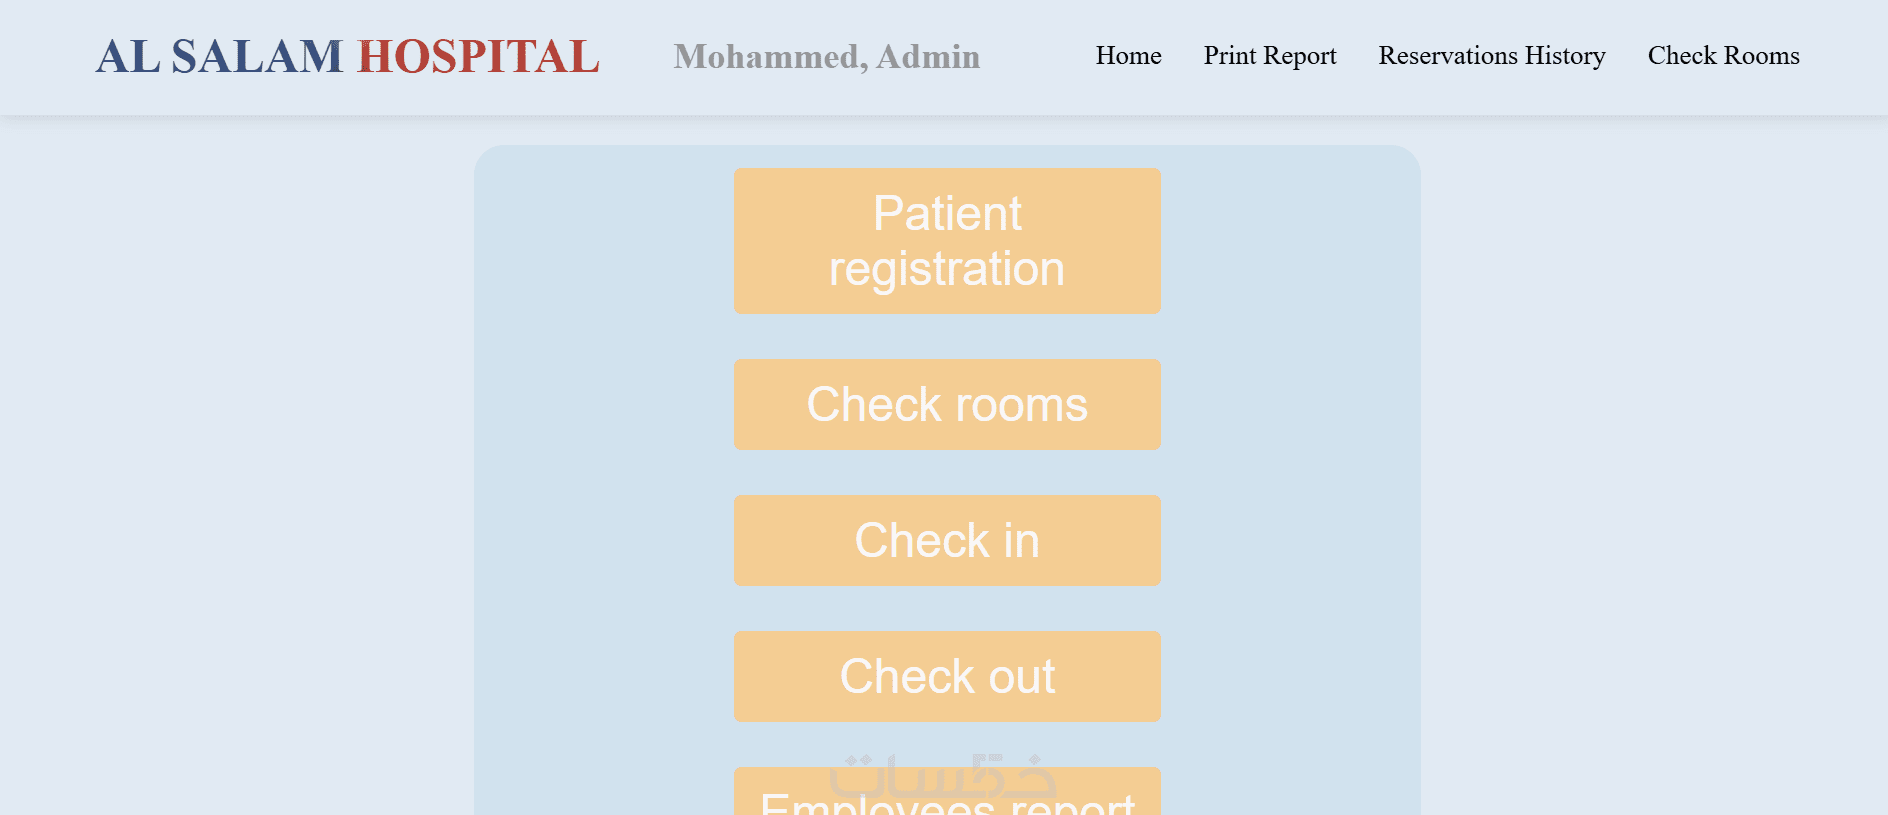Go to Home in the navigation bar
Image resolution: width=1888 pixels, height=815 pixels.
point(1128,56)
